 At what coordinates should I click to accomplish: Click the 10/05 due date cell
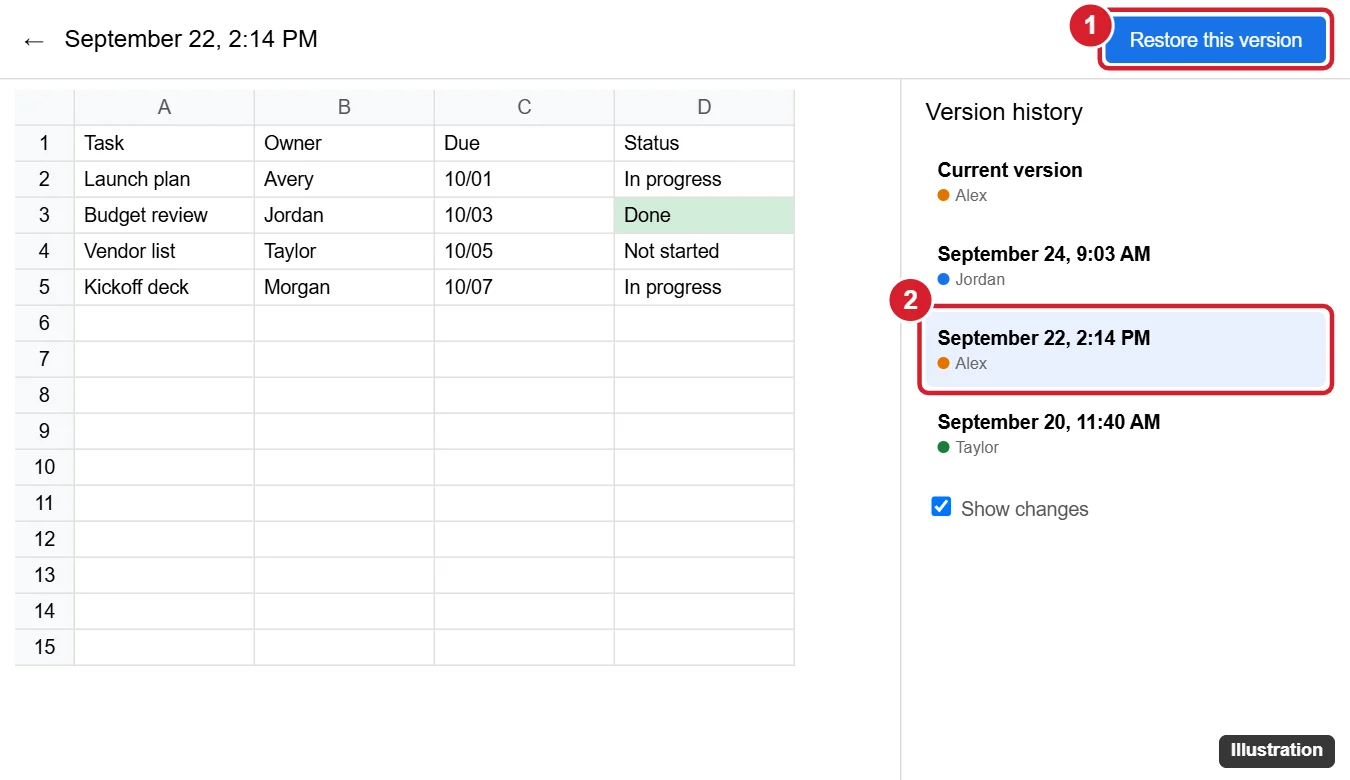click(x=524, y=251)
